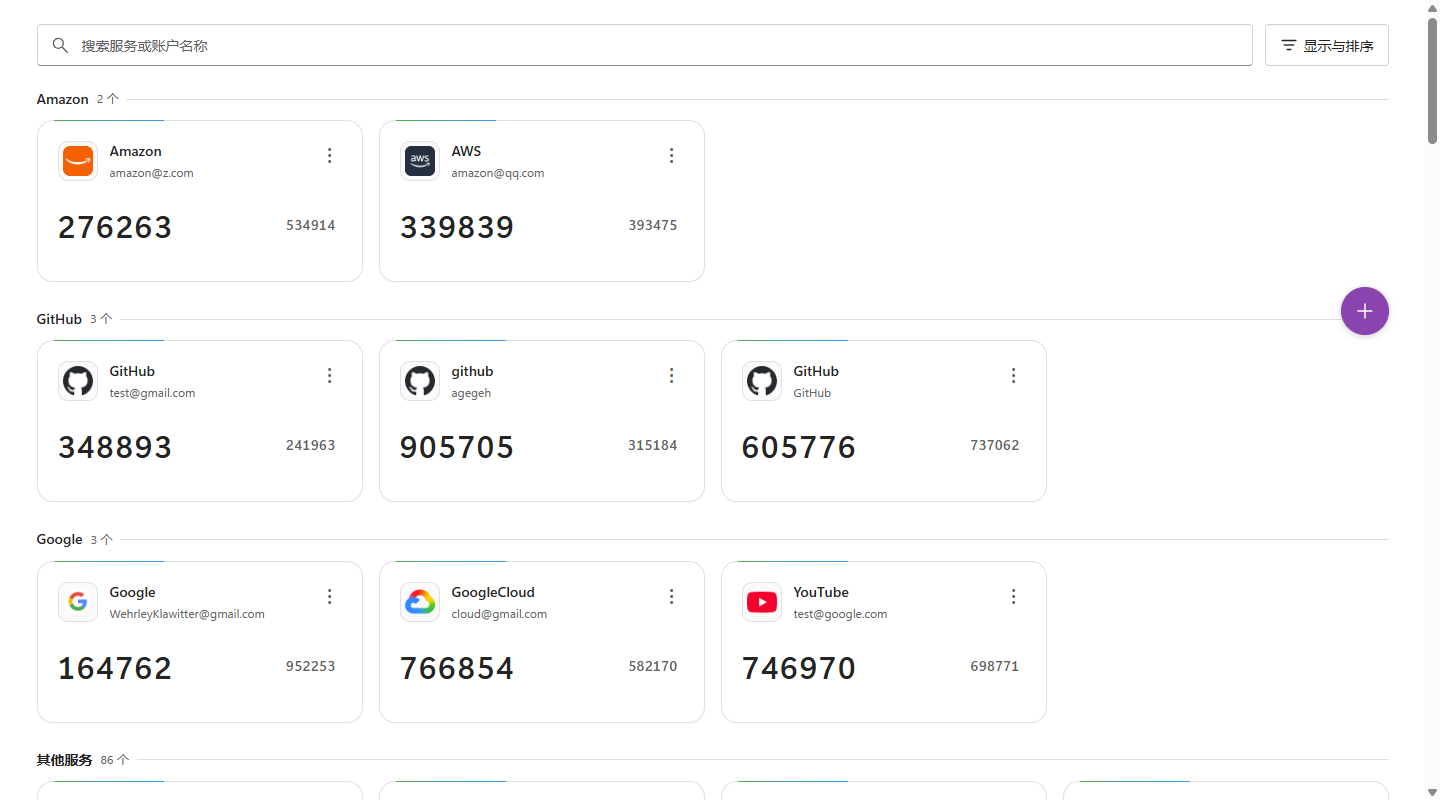Open more options for GitHub test@gmail.com

pos(330,375)
